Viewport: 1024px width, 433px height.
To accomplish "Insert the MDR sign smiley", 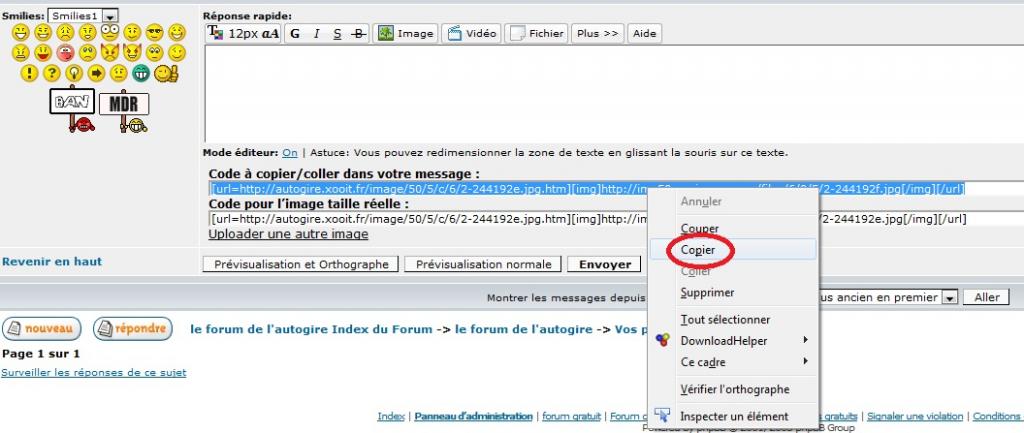I will (124, 112).
